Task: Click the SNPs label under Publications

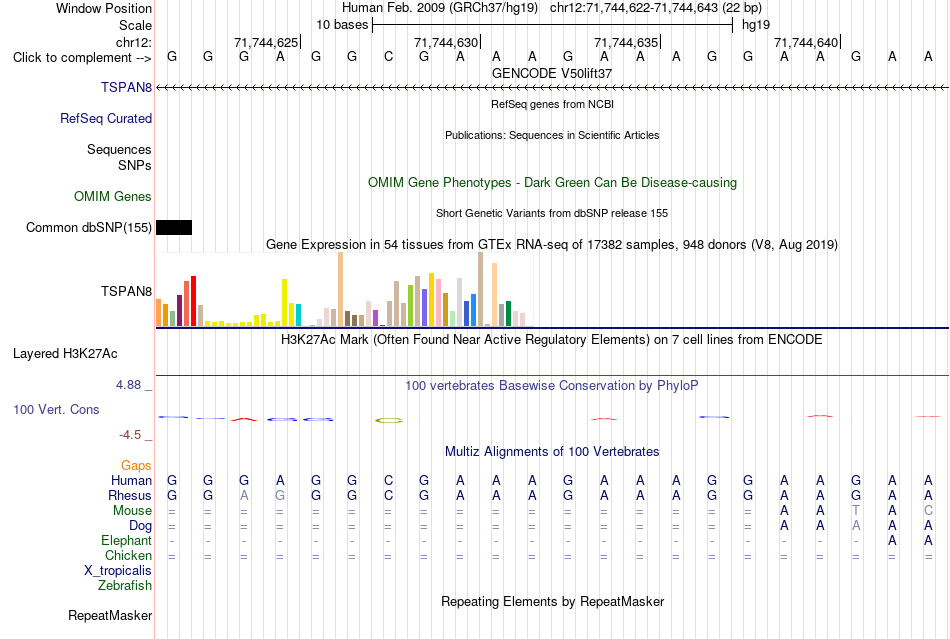Action: click(135, 165)
